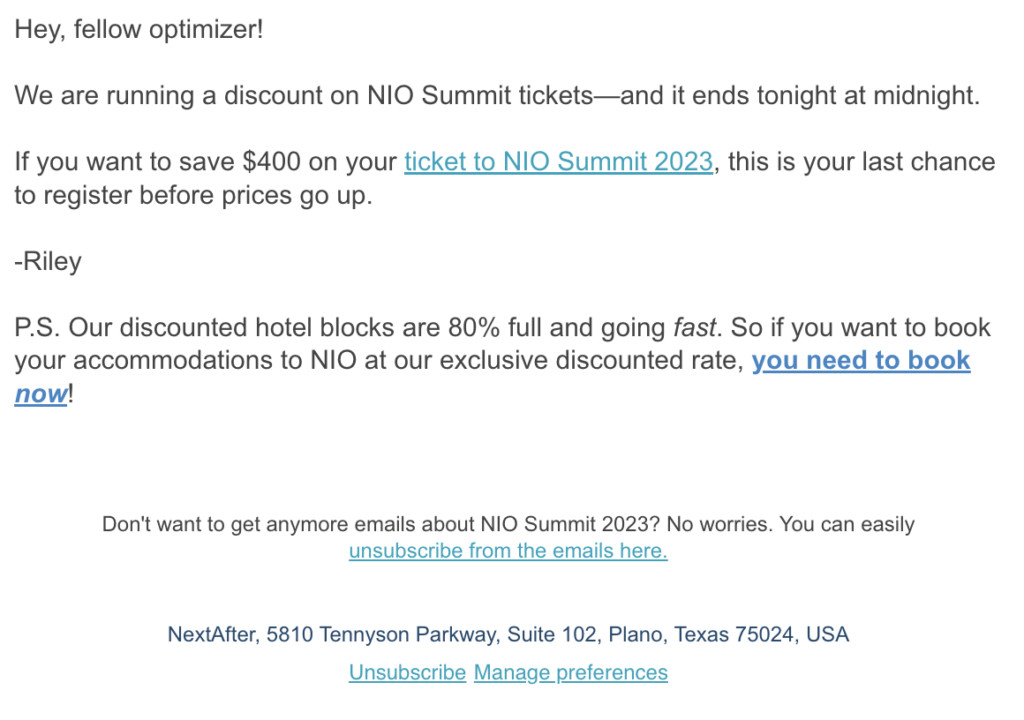1024x720 pixels.
Task: Click the italic "now" link text
Action: coord(40,394)
